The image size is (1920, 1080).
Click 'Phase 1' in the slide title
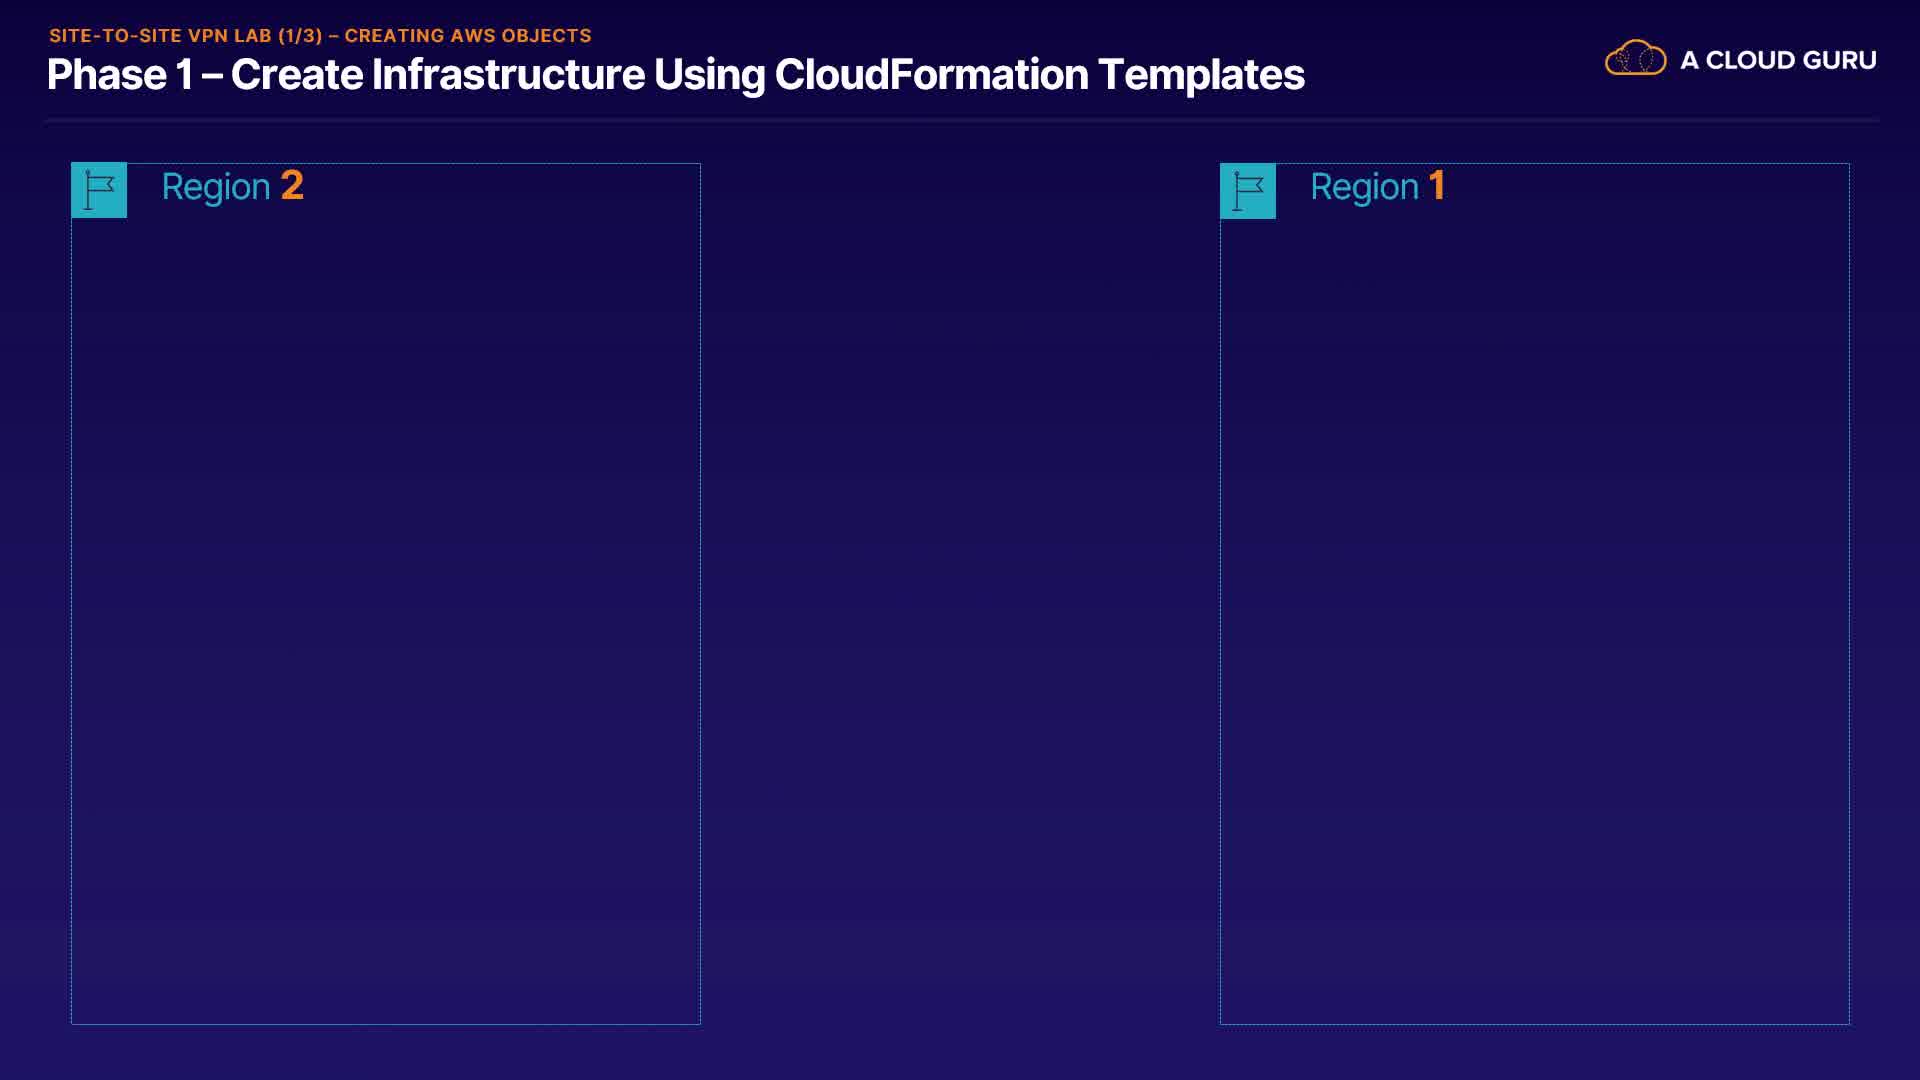tap(120, 75)
